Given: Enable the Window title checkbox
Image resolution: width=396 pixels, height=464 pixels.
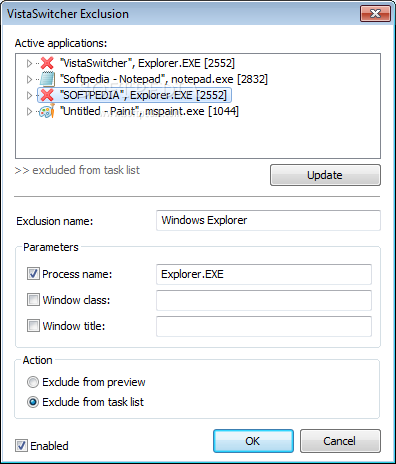Looking at the screenshot, I should [x=33, y=325].
